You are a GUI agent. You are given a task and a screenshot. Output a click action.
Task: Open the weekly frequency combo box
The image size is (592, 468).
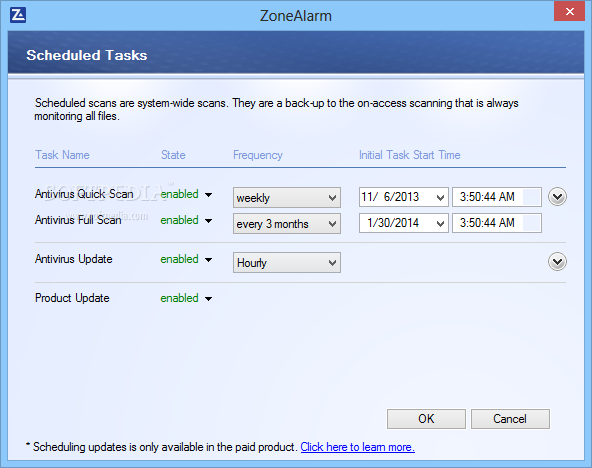pyautogui.click(x=287, y=197)
